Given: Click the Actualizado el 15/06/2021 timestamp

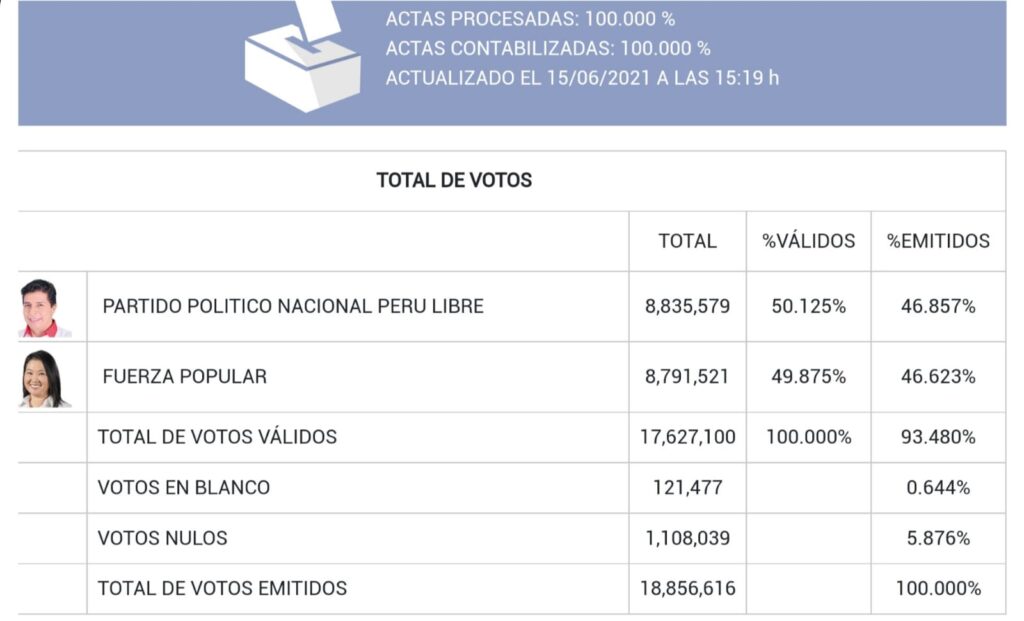Looking at the screenshot, I should pyautogui.click(x=582, y=78).
